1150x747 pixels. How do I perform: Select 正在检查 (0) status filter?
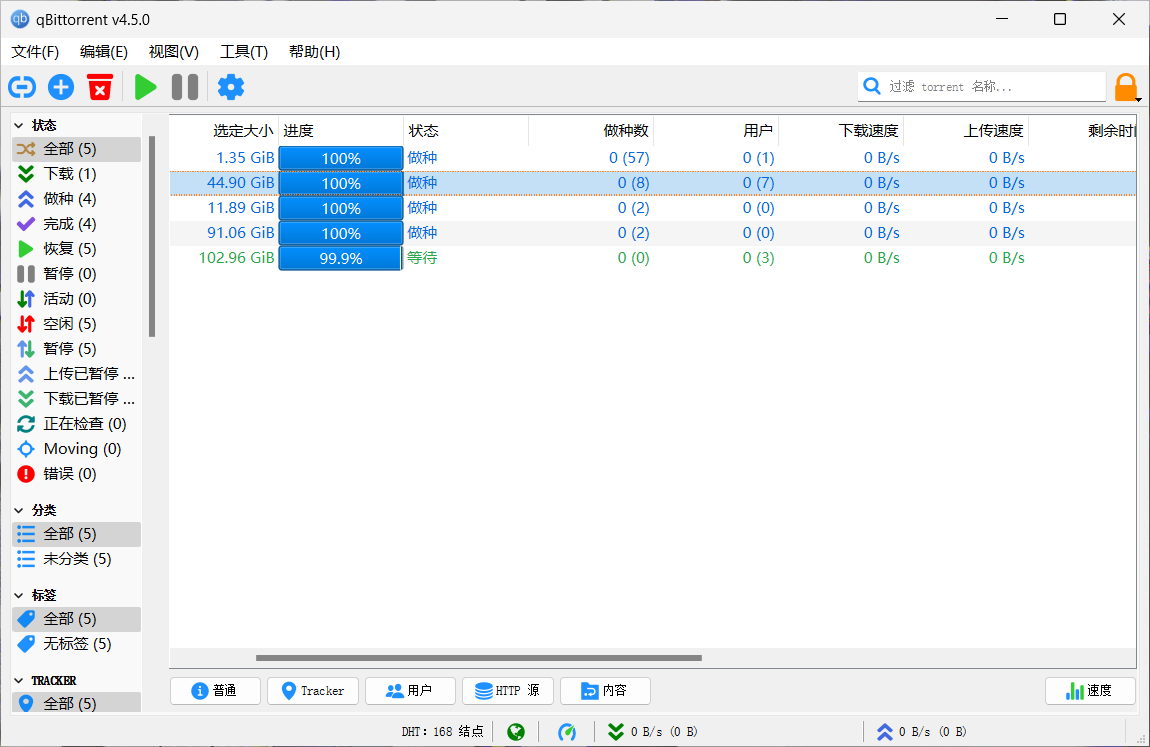pyautogui.click(x=76, y=424)
